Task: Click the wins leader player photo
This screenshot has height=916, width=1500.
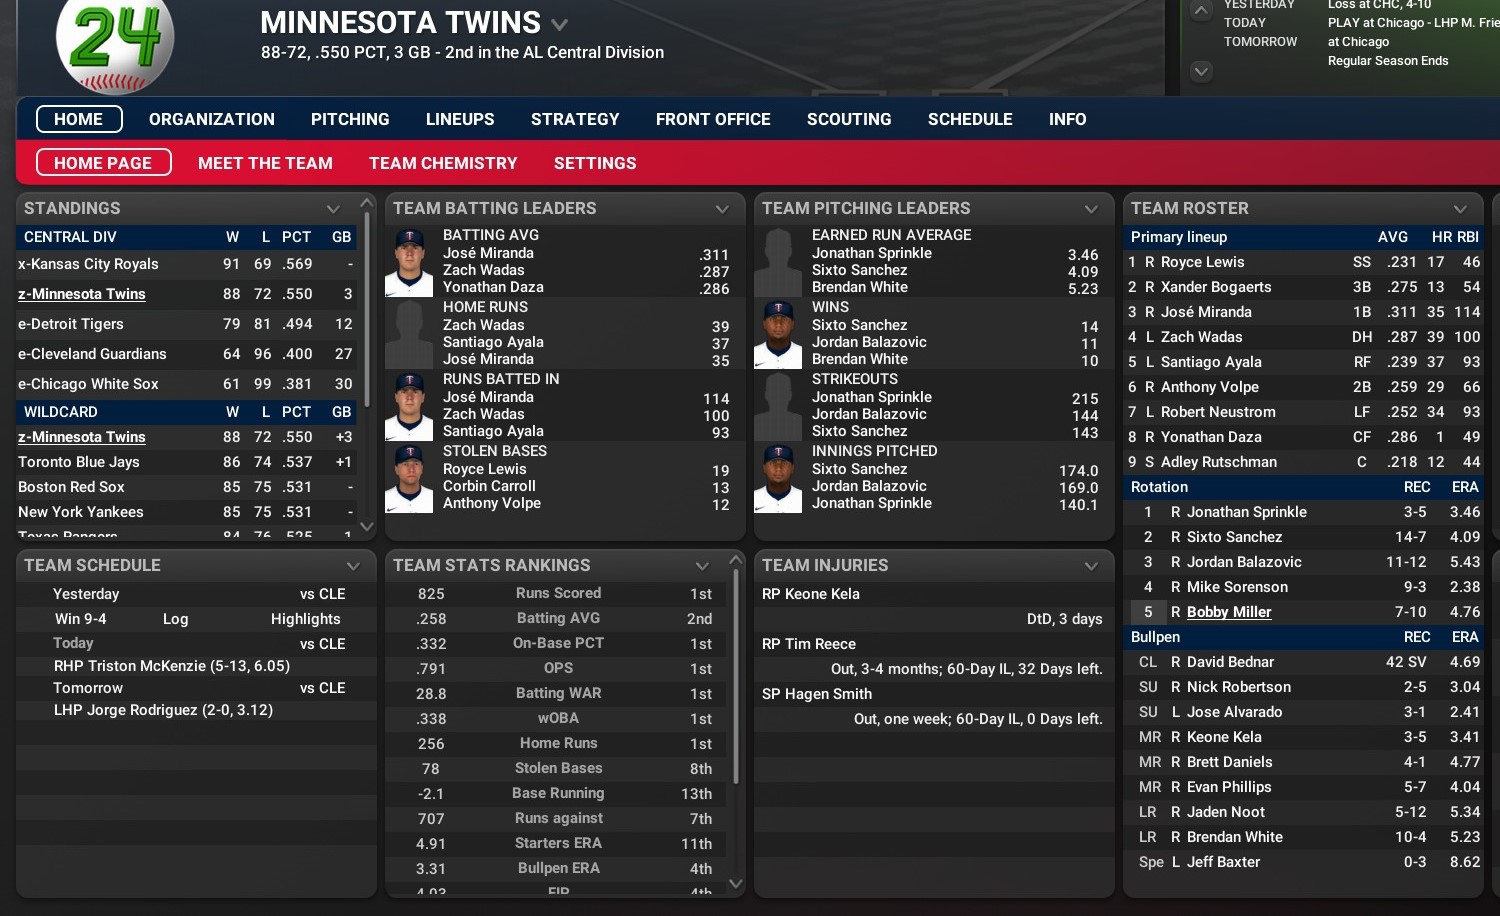Action: click(778, 334)
